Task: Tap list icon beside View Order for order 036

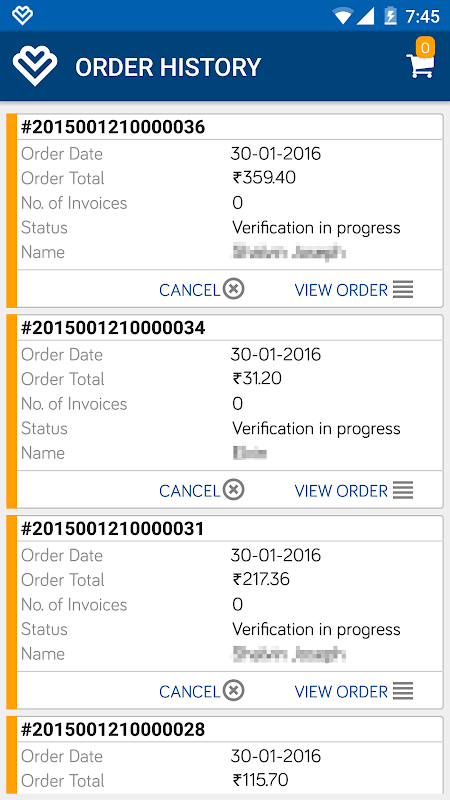Action: (x=403, y=290)
